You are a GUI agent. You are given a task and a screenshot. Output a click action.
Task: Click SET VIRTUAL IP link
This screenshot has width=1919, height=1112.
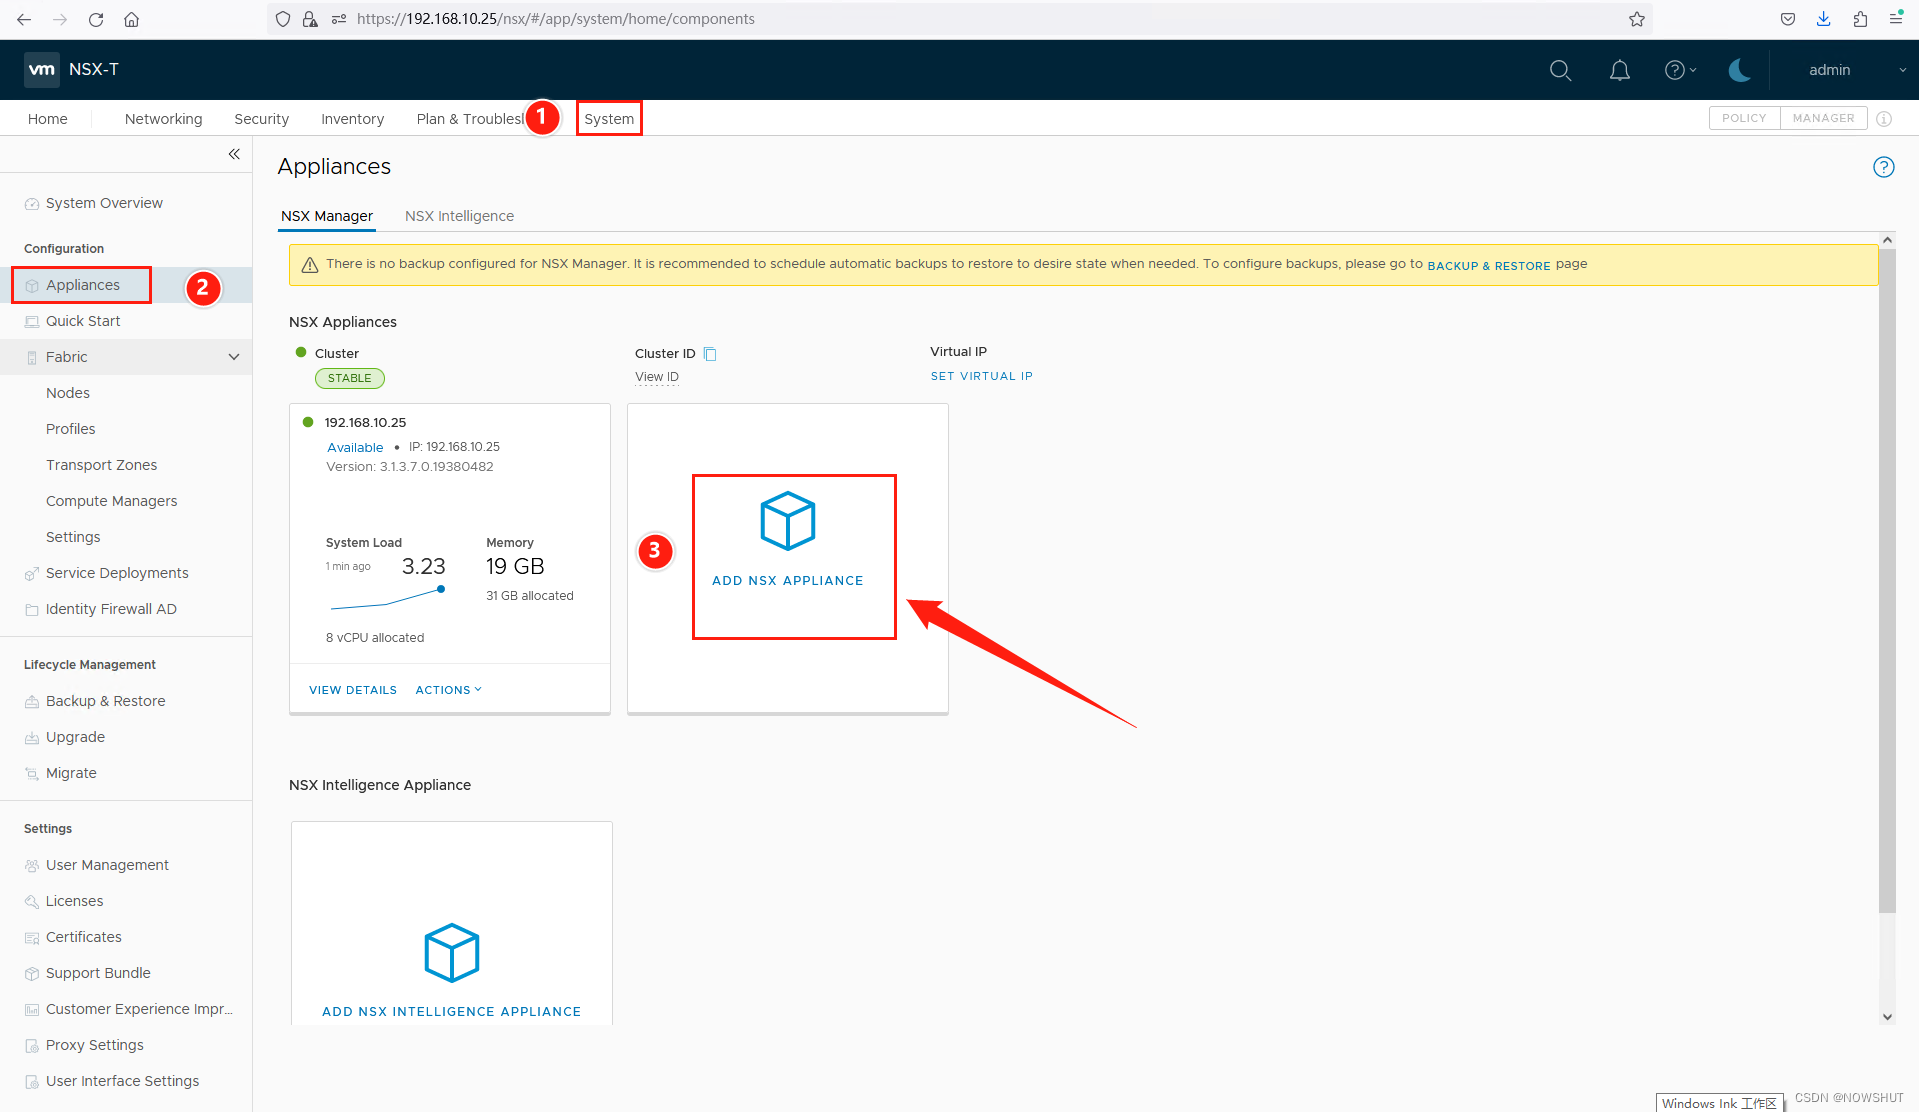coord(982,376)
